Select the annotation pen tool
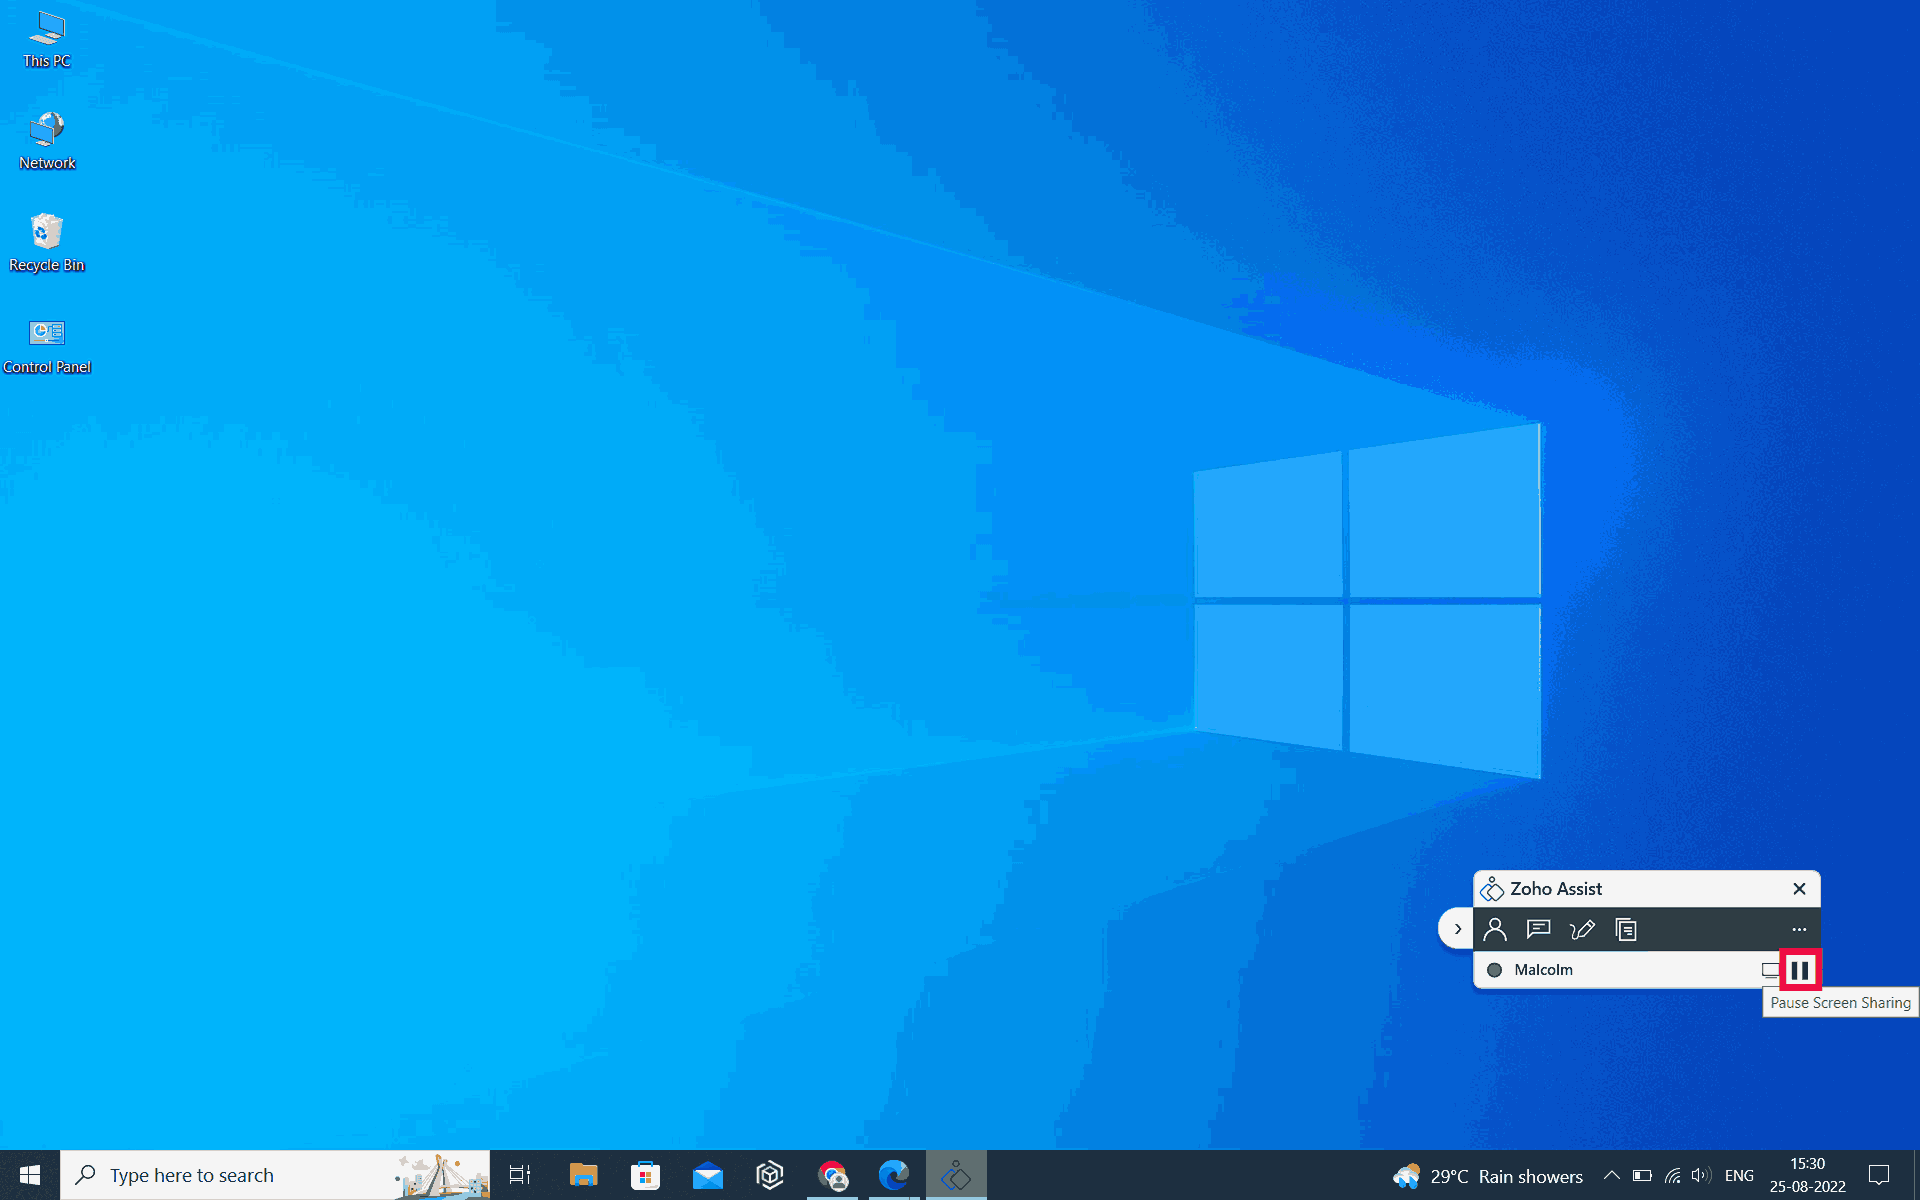The image size is (1920, 1200). tap(1582, 930)
